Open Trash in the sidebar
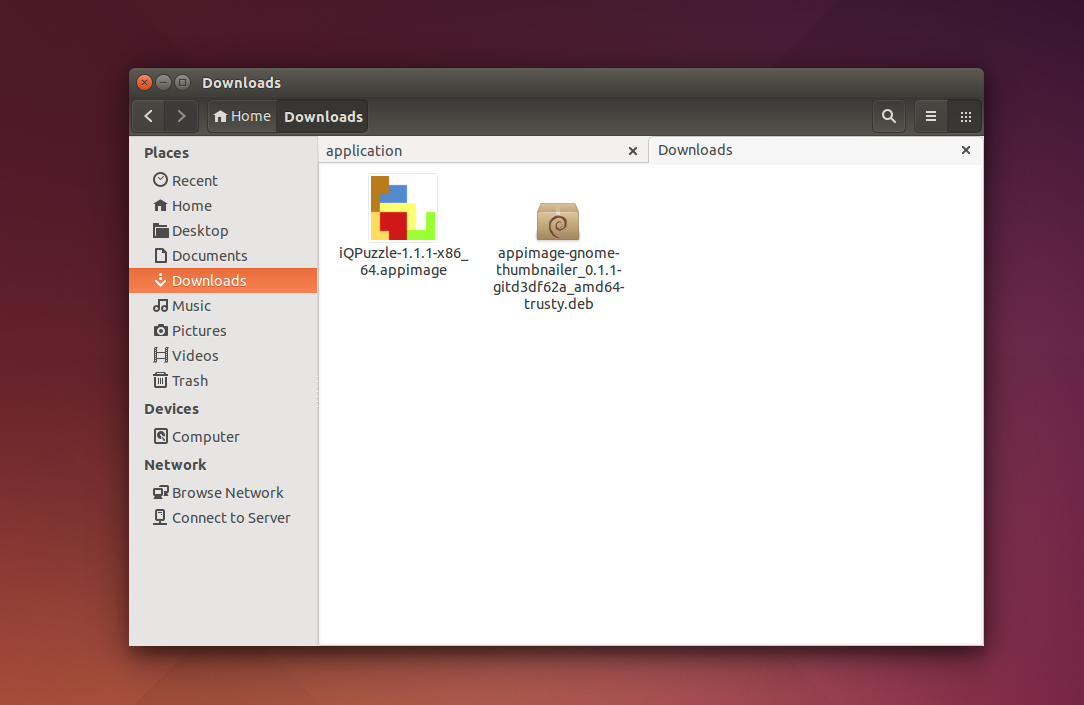The width and height of the screenshot is (1084, 705). pos(223,381)
